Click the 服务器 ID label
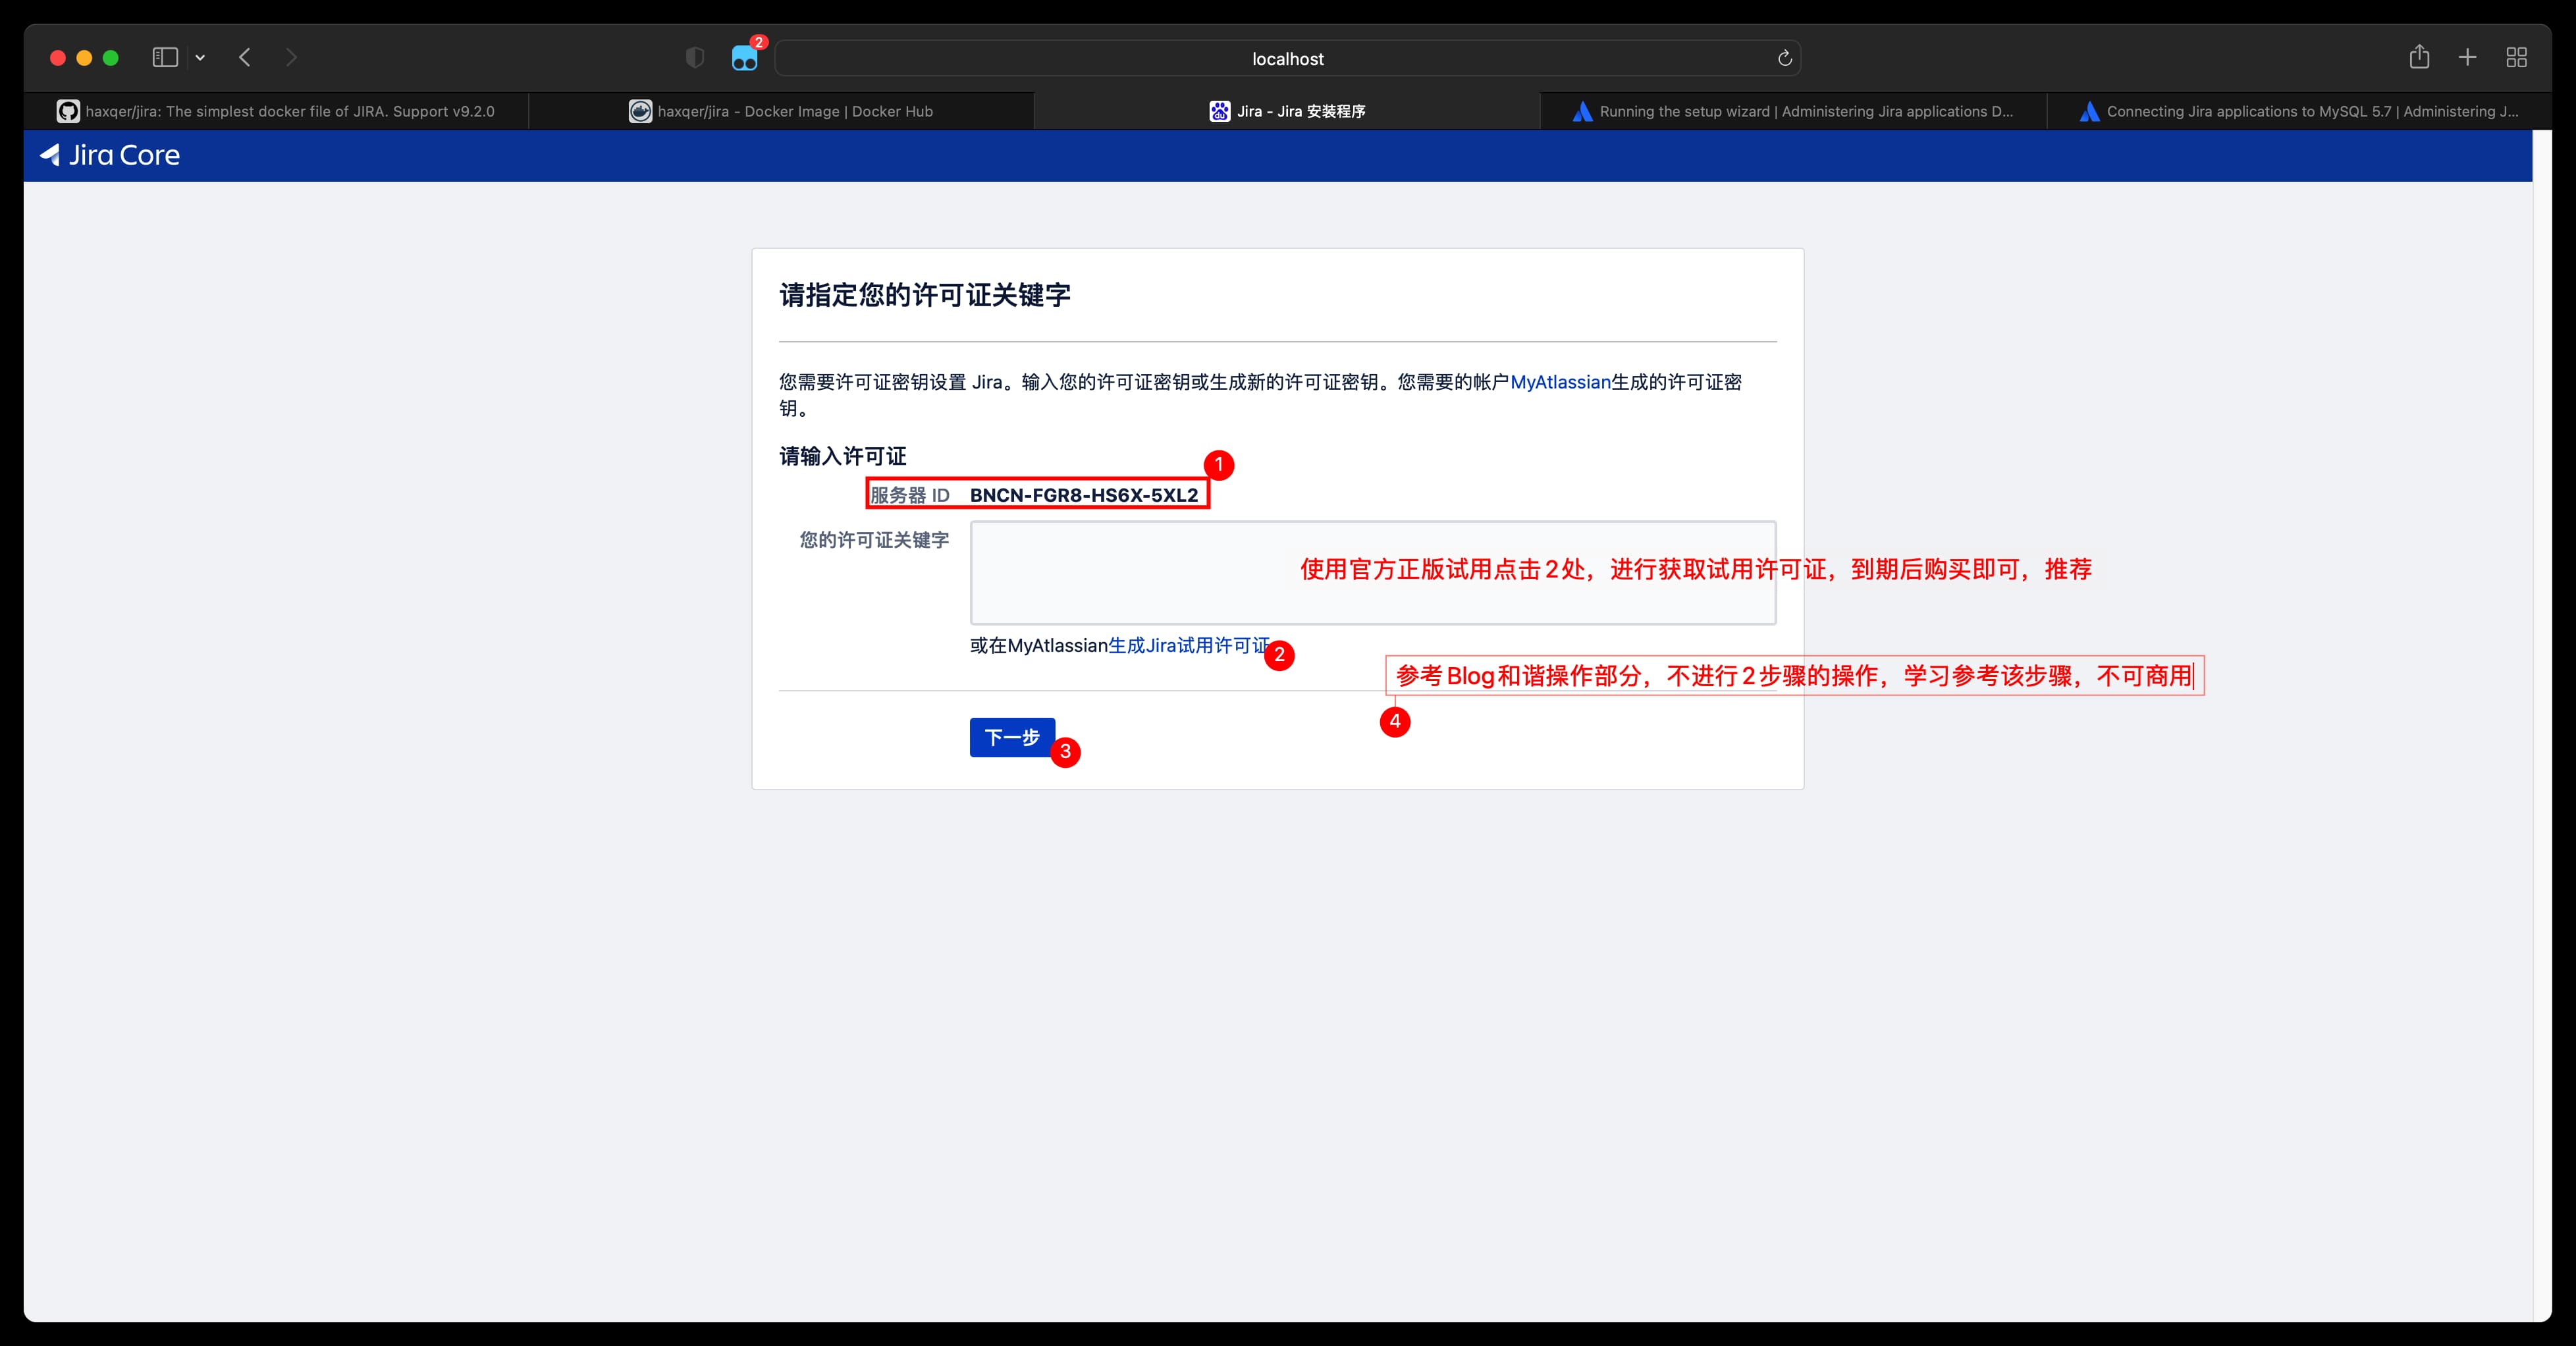Viewport: 2576px width, 1346px height. tap(910, 495)
